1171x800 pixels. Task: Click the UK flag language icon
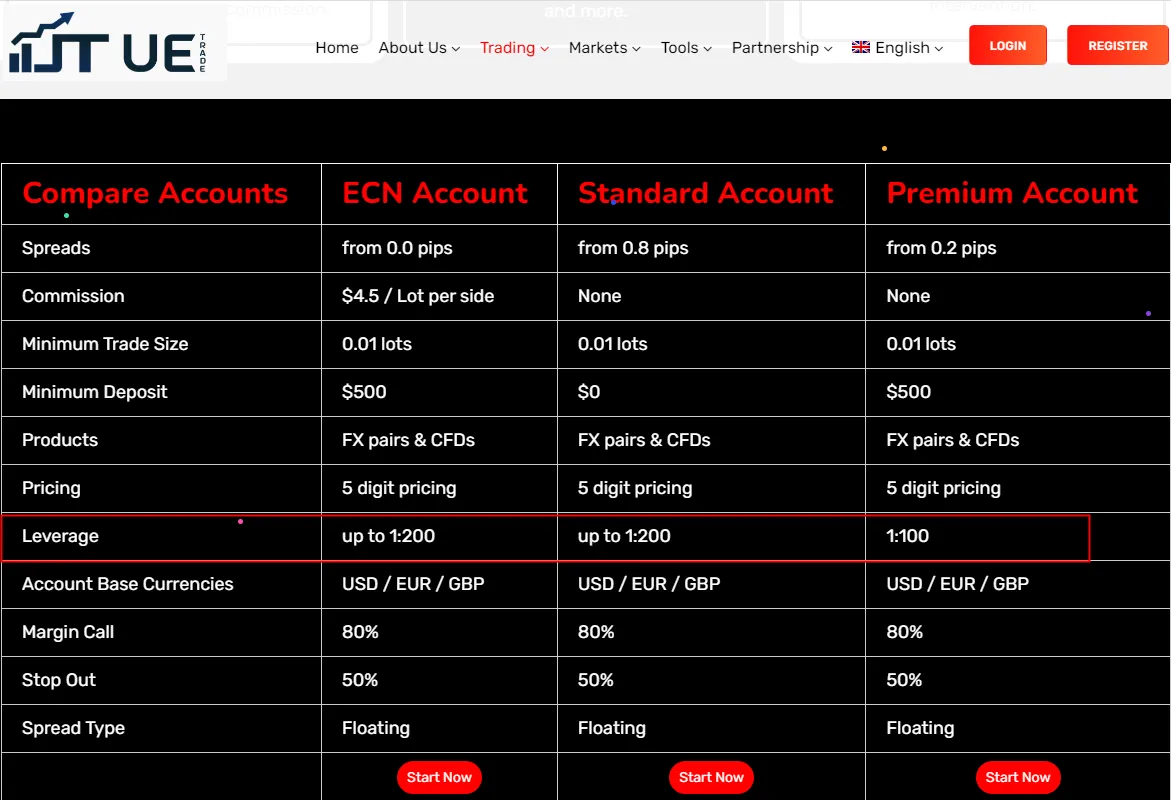[x=860, y=47]
